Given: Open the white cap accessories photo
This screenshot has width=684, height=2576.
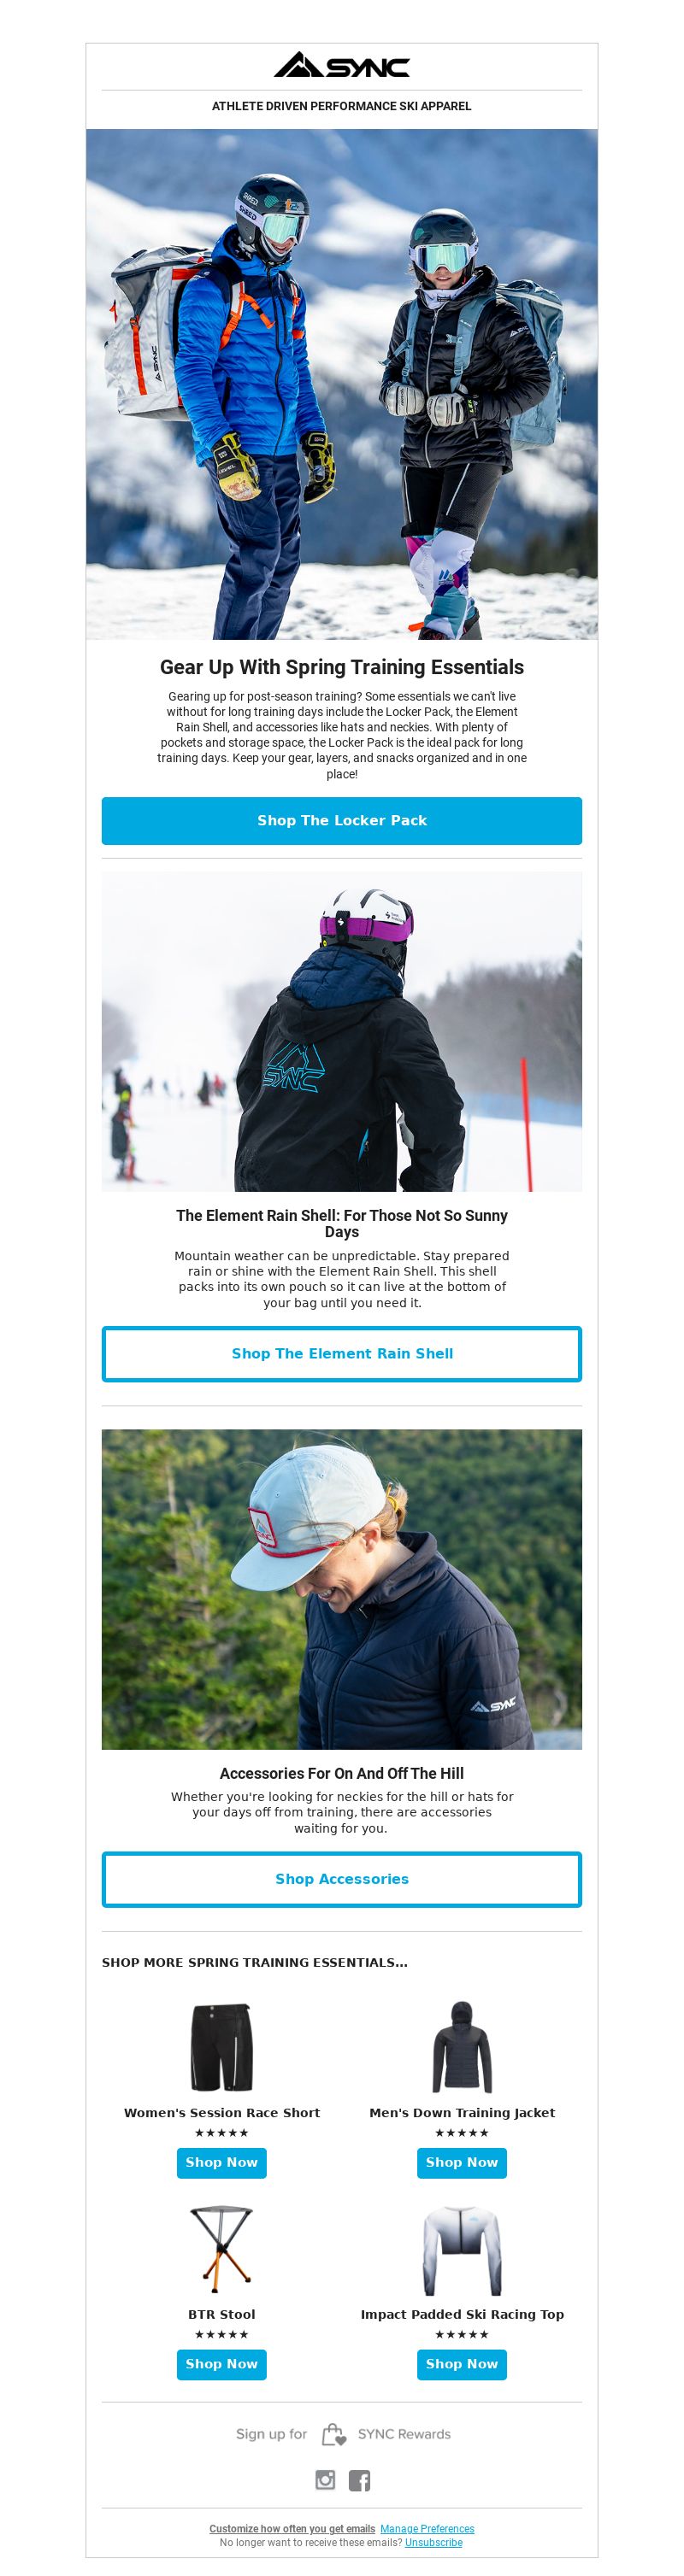Looking at the screenshot, I should pos(342,1589).
